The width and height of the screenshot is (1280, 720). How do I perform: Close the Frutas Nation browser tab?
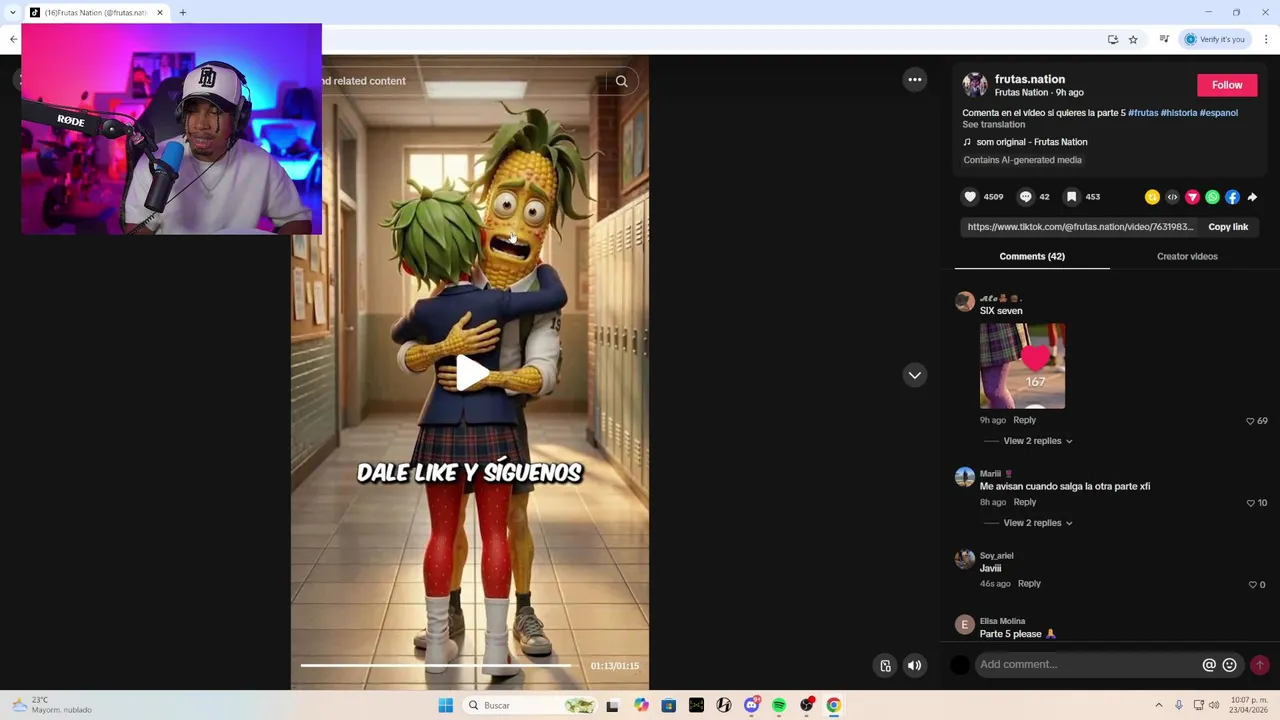click(x=159, y=12)
